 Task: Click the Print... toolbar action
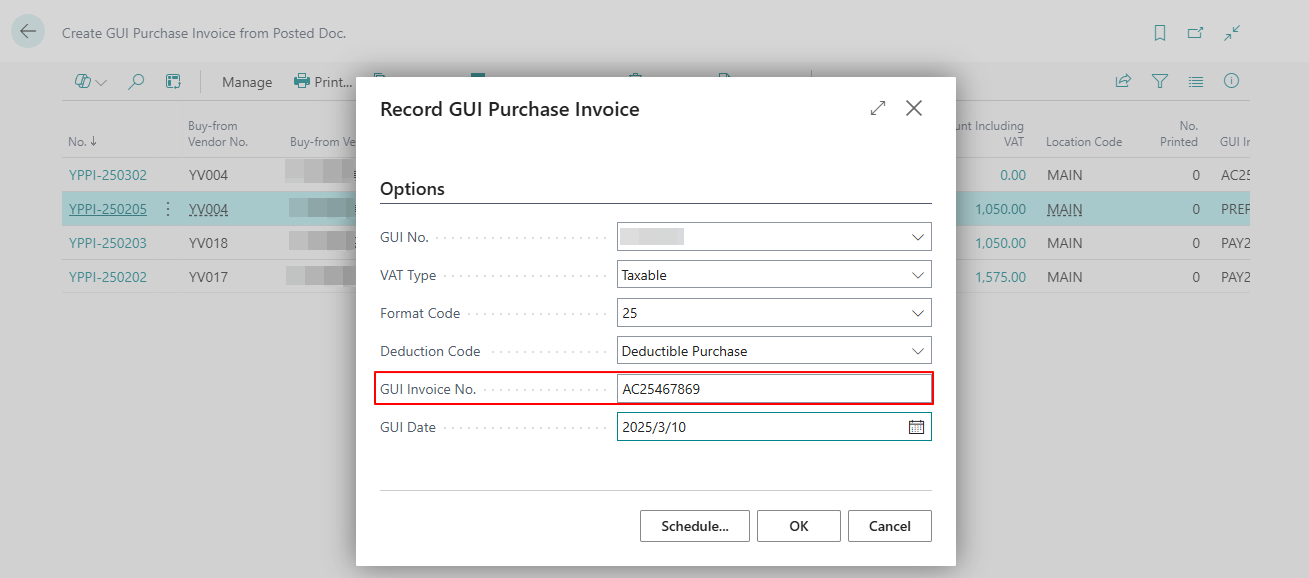tap(323, 82)
